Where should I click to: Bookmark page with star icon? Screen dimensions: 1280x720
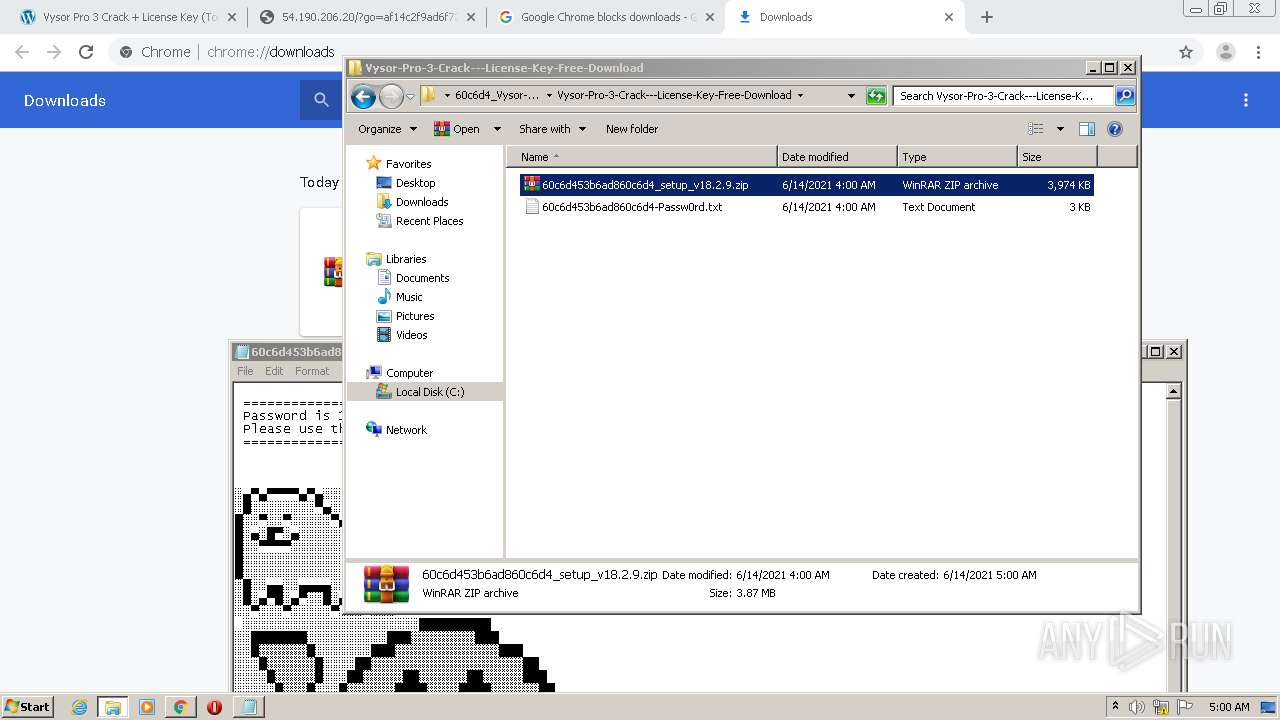coord(1186,52)
